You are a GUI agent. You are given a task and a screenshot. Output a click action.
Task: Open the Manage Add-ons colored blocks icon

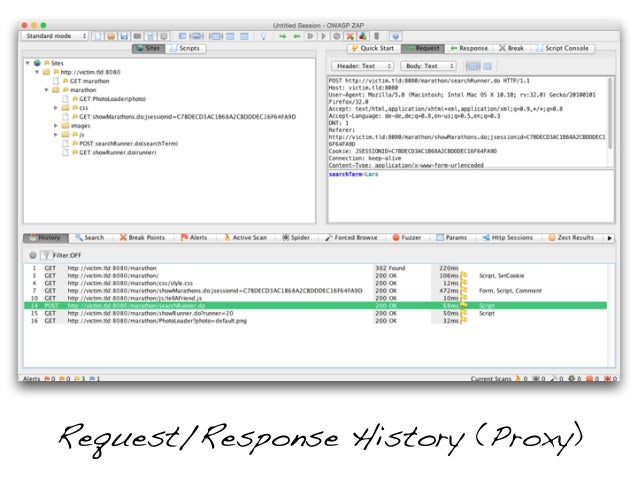[x=363, y=36]
